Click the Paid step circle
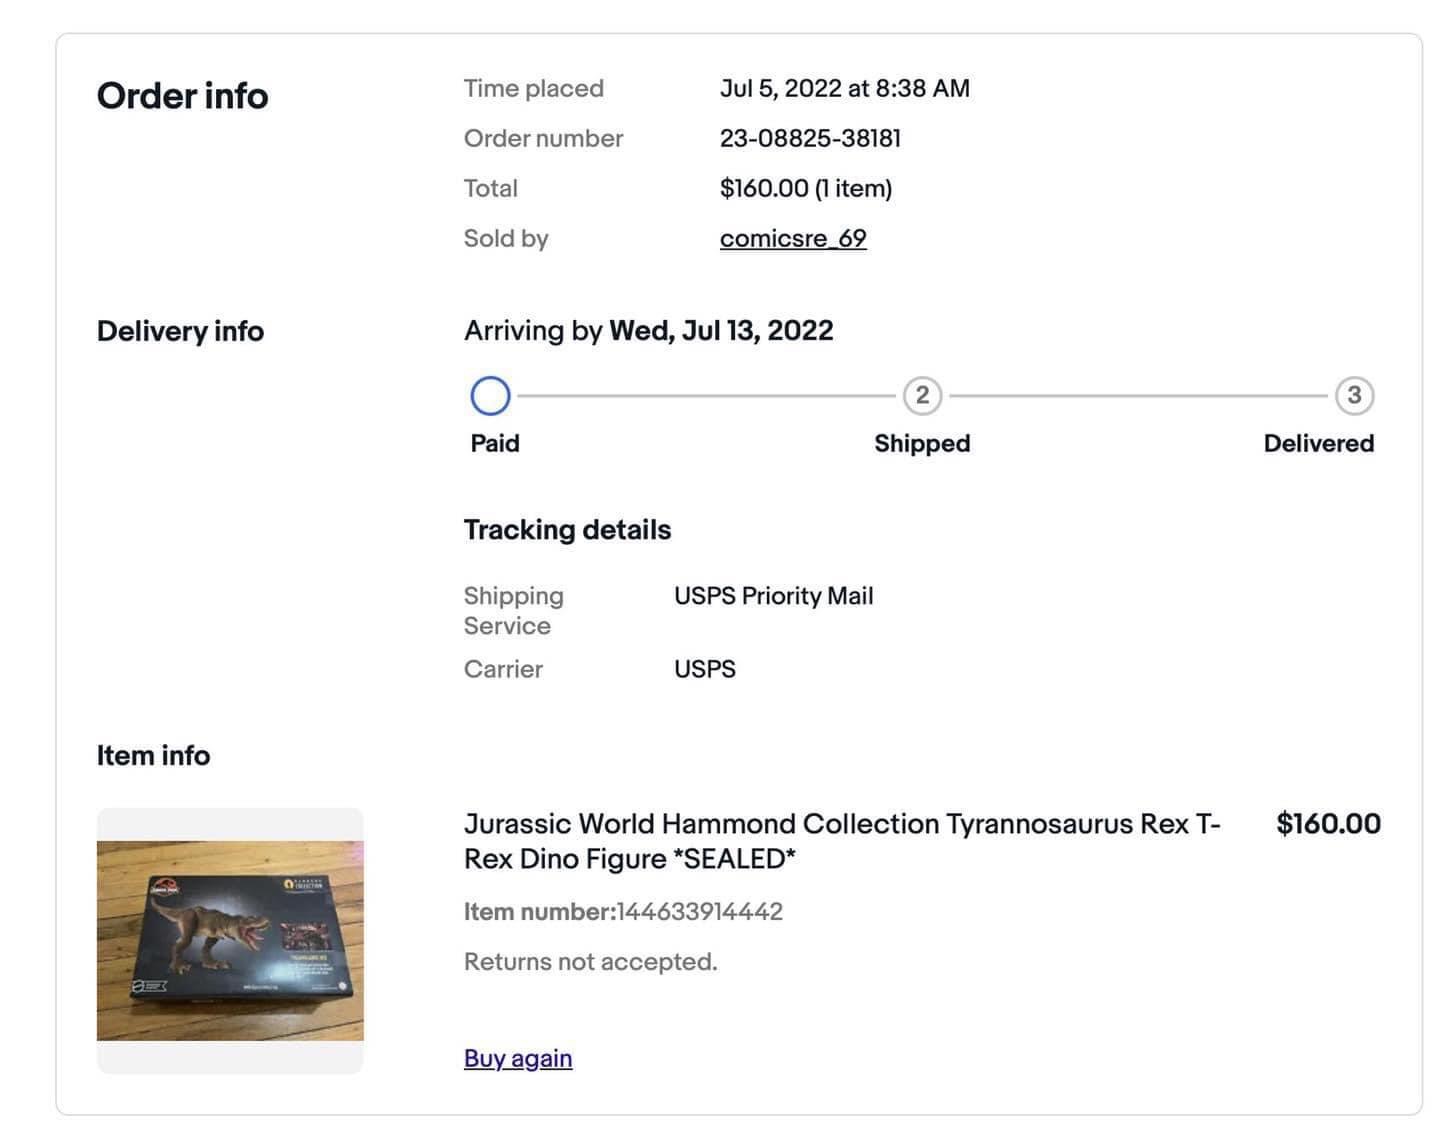The image size is (1440, 1140). [x=490, y=396]
